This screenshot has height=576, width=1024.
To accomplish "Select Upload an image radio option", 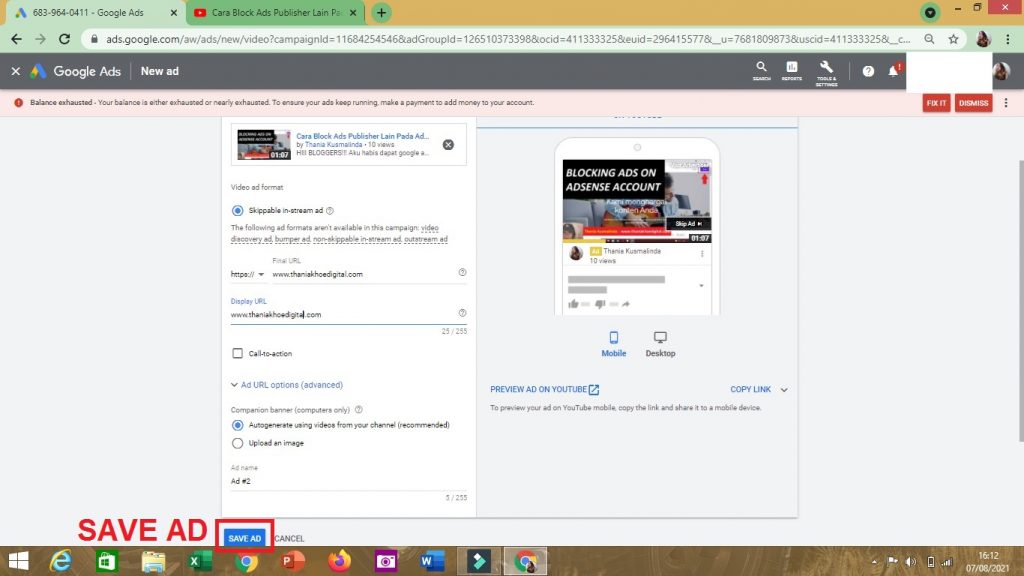I will point(238,443).
